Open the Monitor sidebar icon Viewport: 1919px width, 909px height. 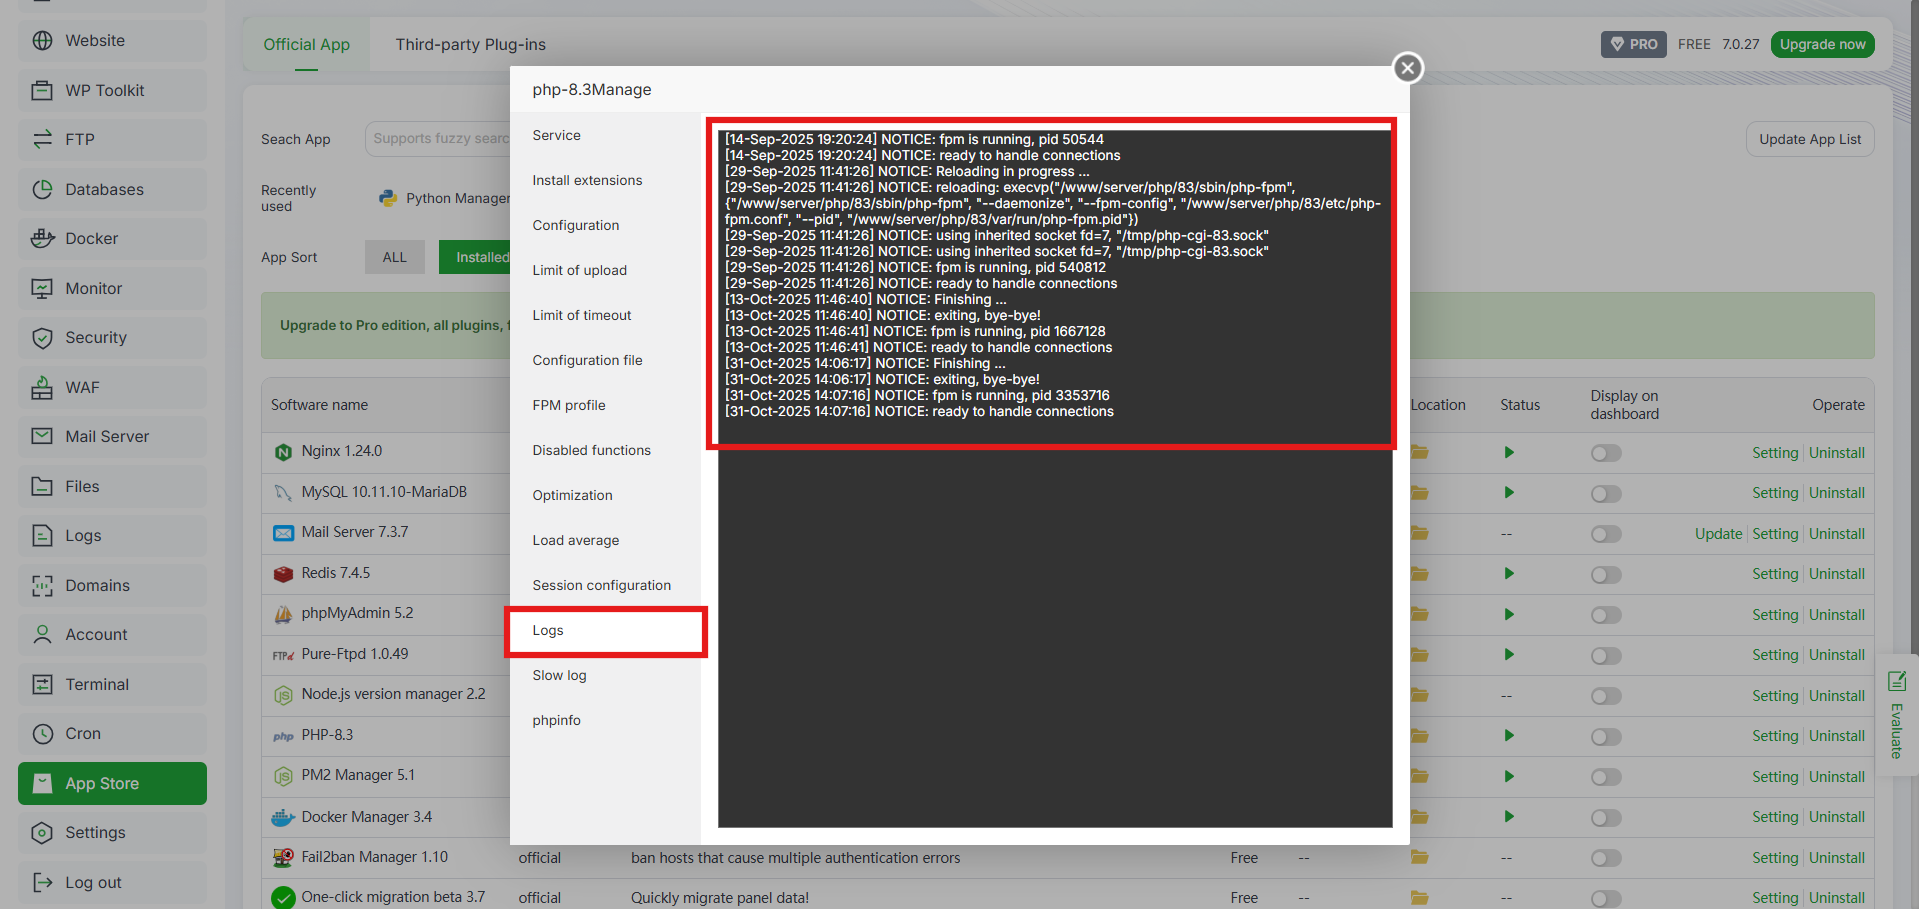42,288
